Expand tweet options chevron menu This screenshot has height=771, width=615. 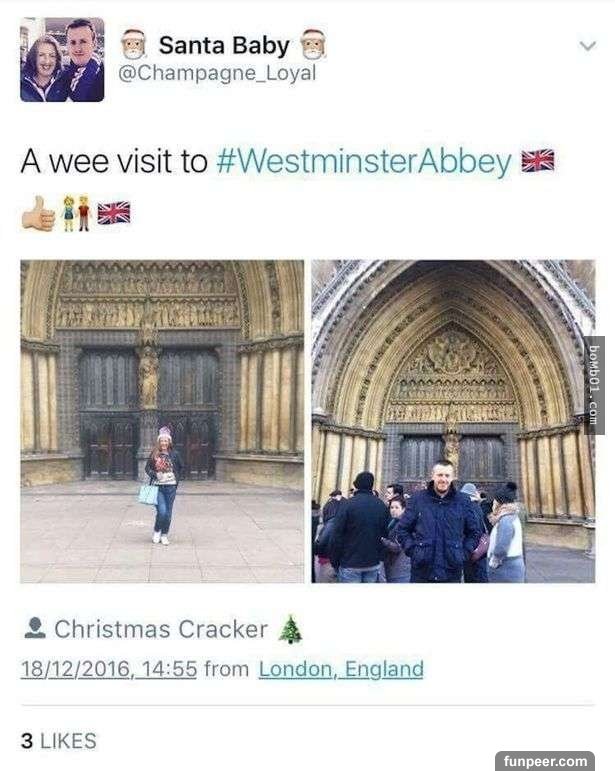pos(588,46)
